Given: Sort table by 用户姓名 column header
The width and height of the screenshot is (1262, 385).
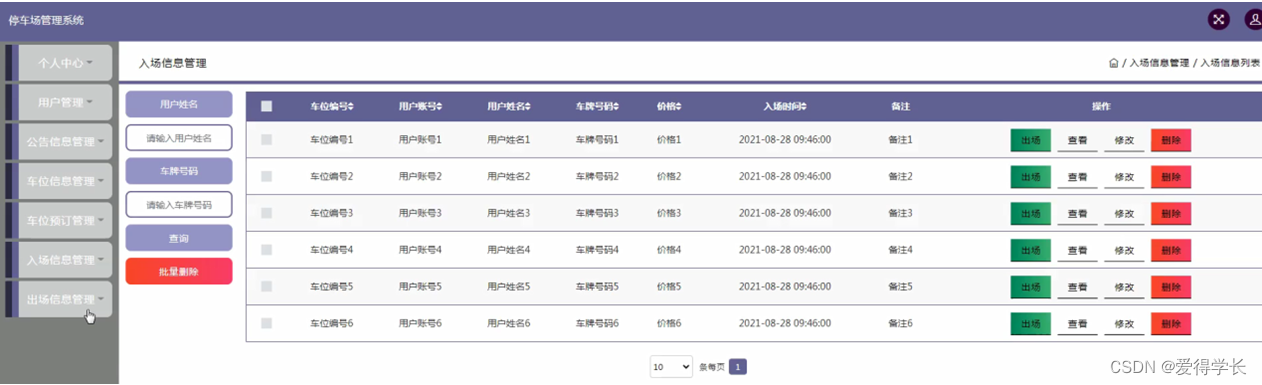Looking at the screenshot, I should click(509, 106).
